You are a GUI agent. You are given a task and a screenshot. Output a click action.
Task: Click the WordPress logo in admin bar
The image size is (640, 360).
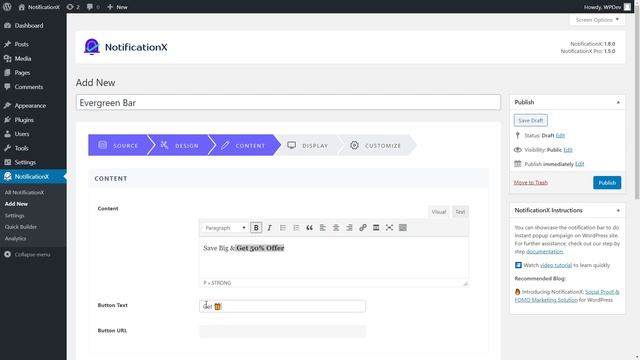(7, 7)
